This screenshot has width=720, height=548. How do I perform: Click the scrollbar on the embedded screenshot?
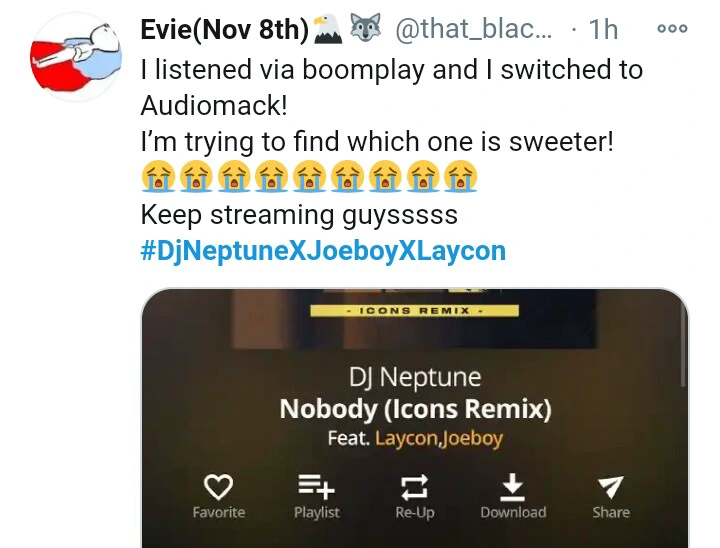683,349
